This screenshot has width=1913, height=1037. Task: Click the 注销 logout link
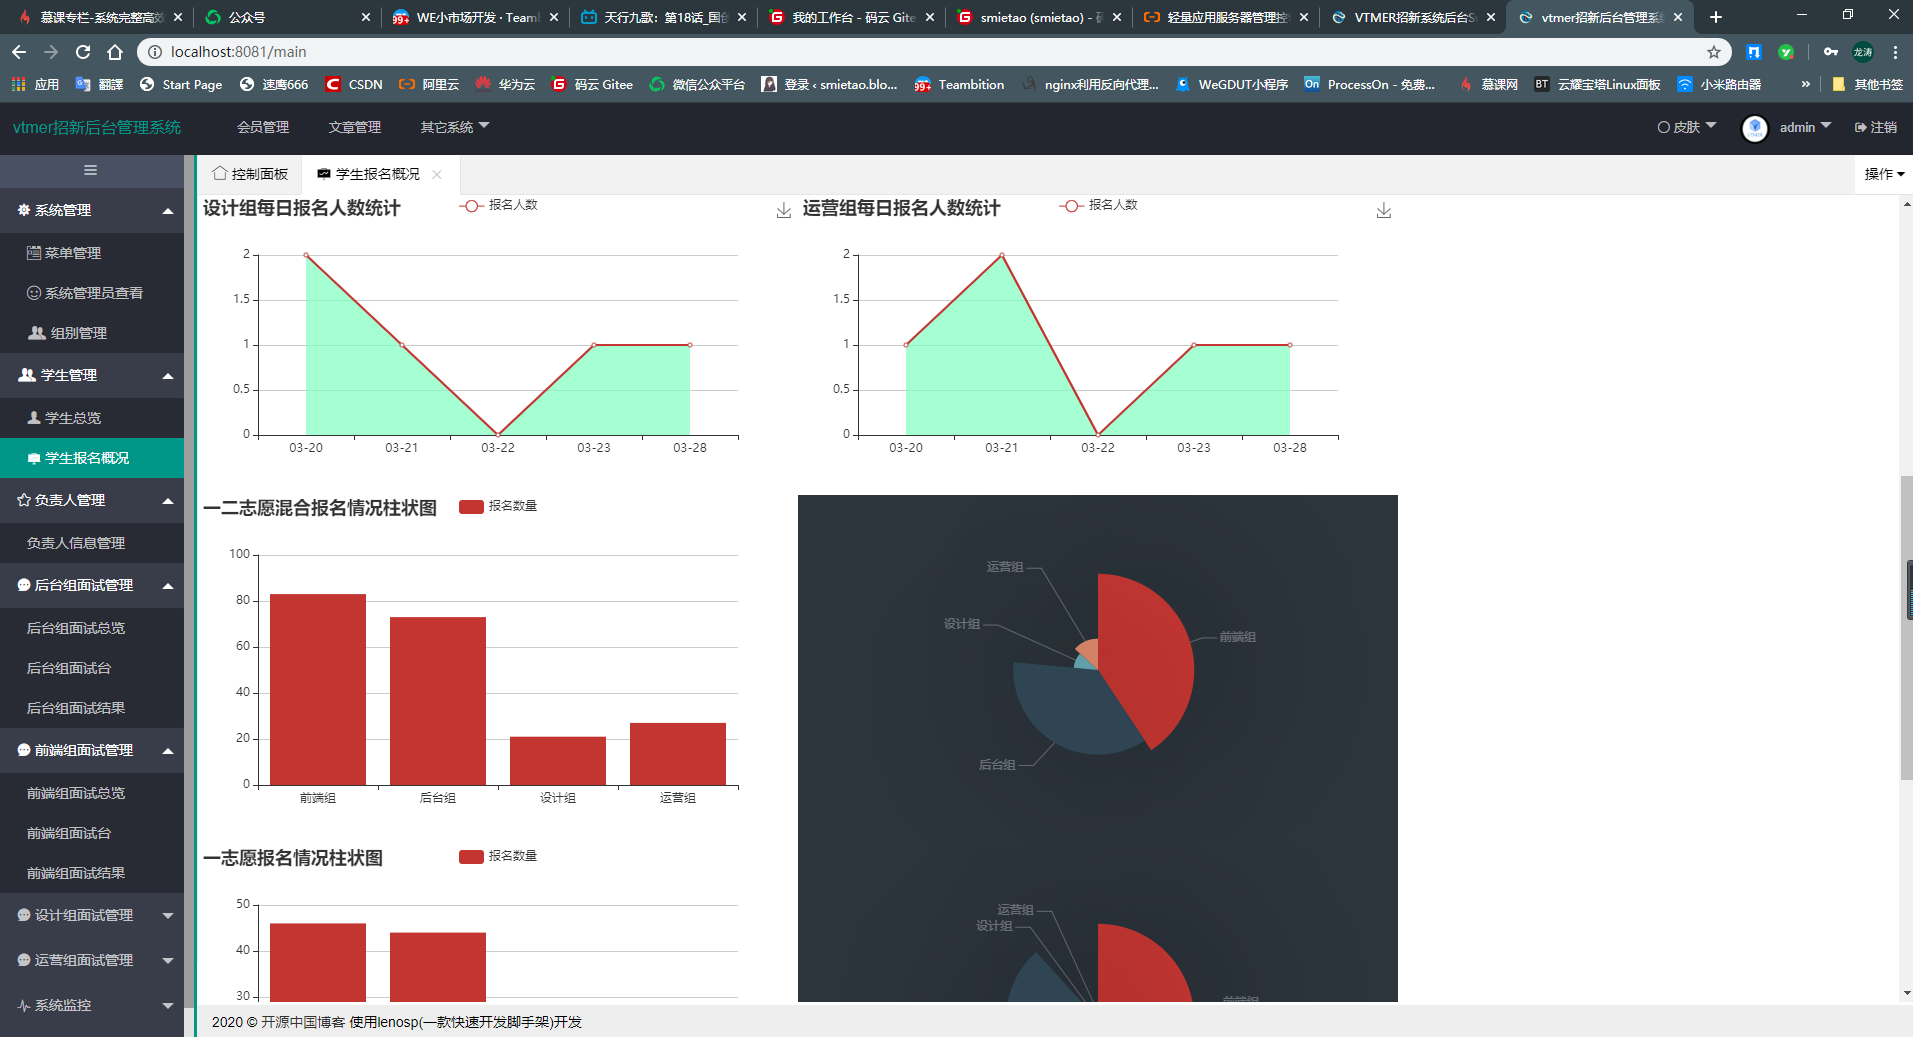pyautogui.click(x=1876, y=127)
